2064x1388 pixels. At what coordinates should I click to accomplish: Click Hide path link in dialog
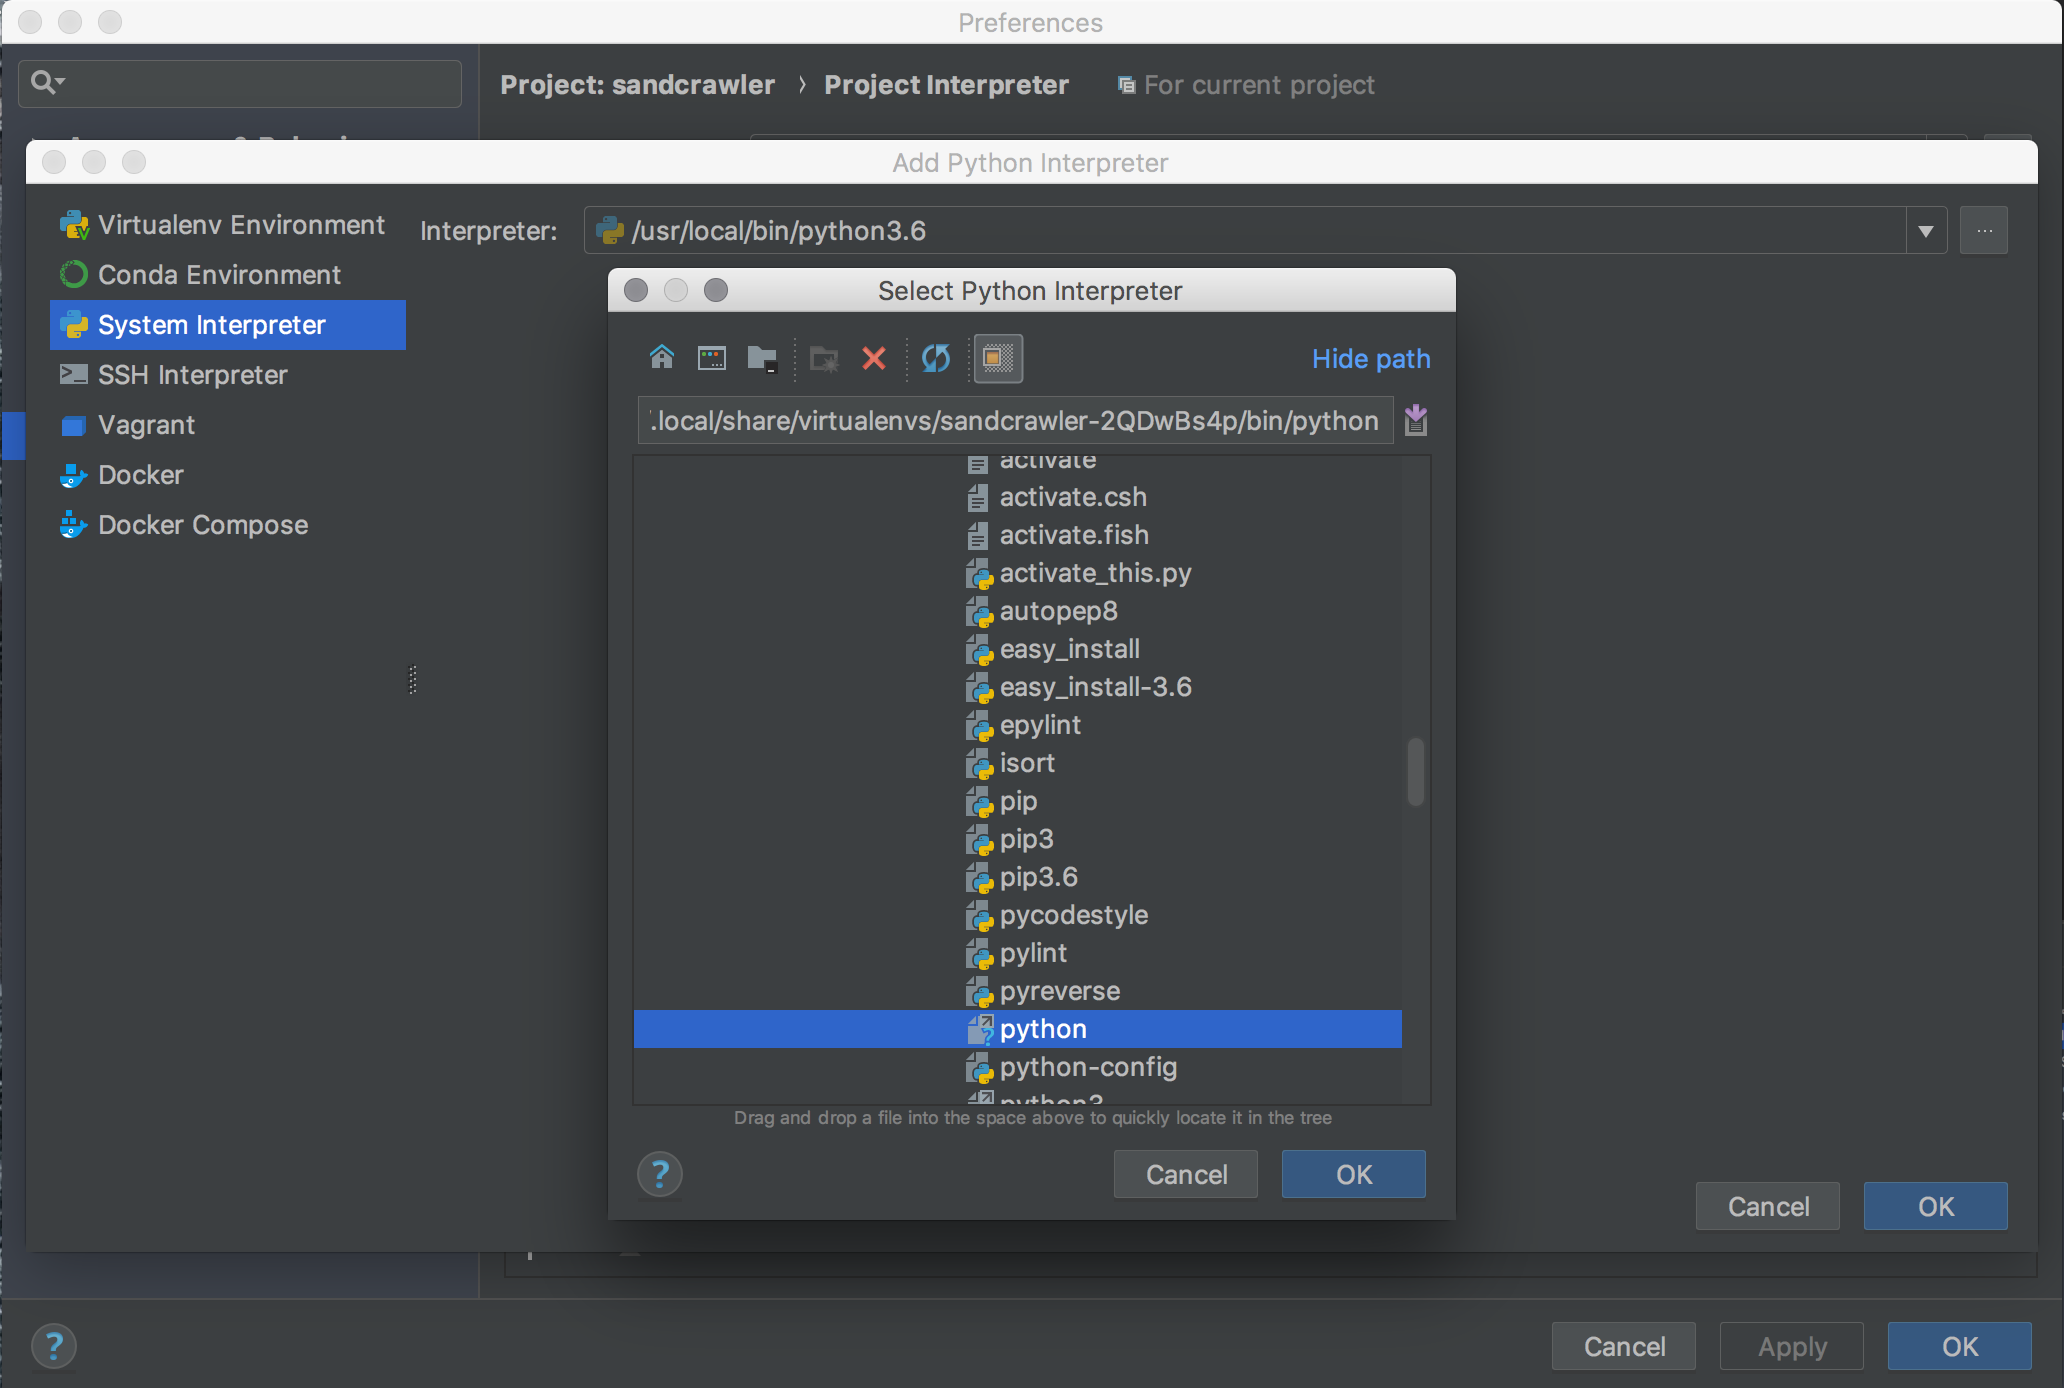1369,359
